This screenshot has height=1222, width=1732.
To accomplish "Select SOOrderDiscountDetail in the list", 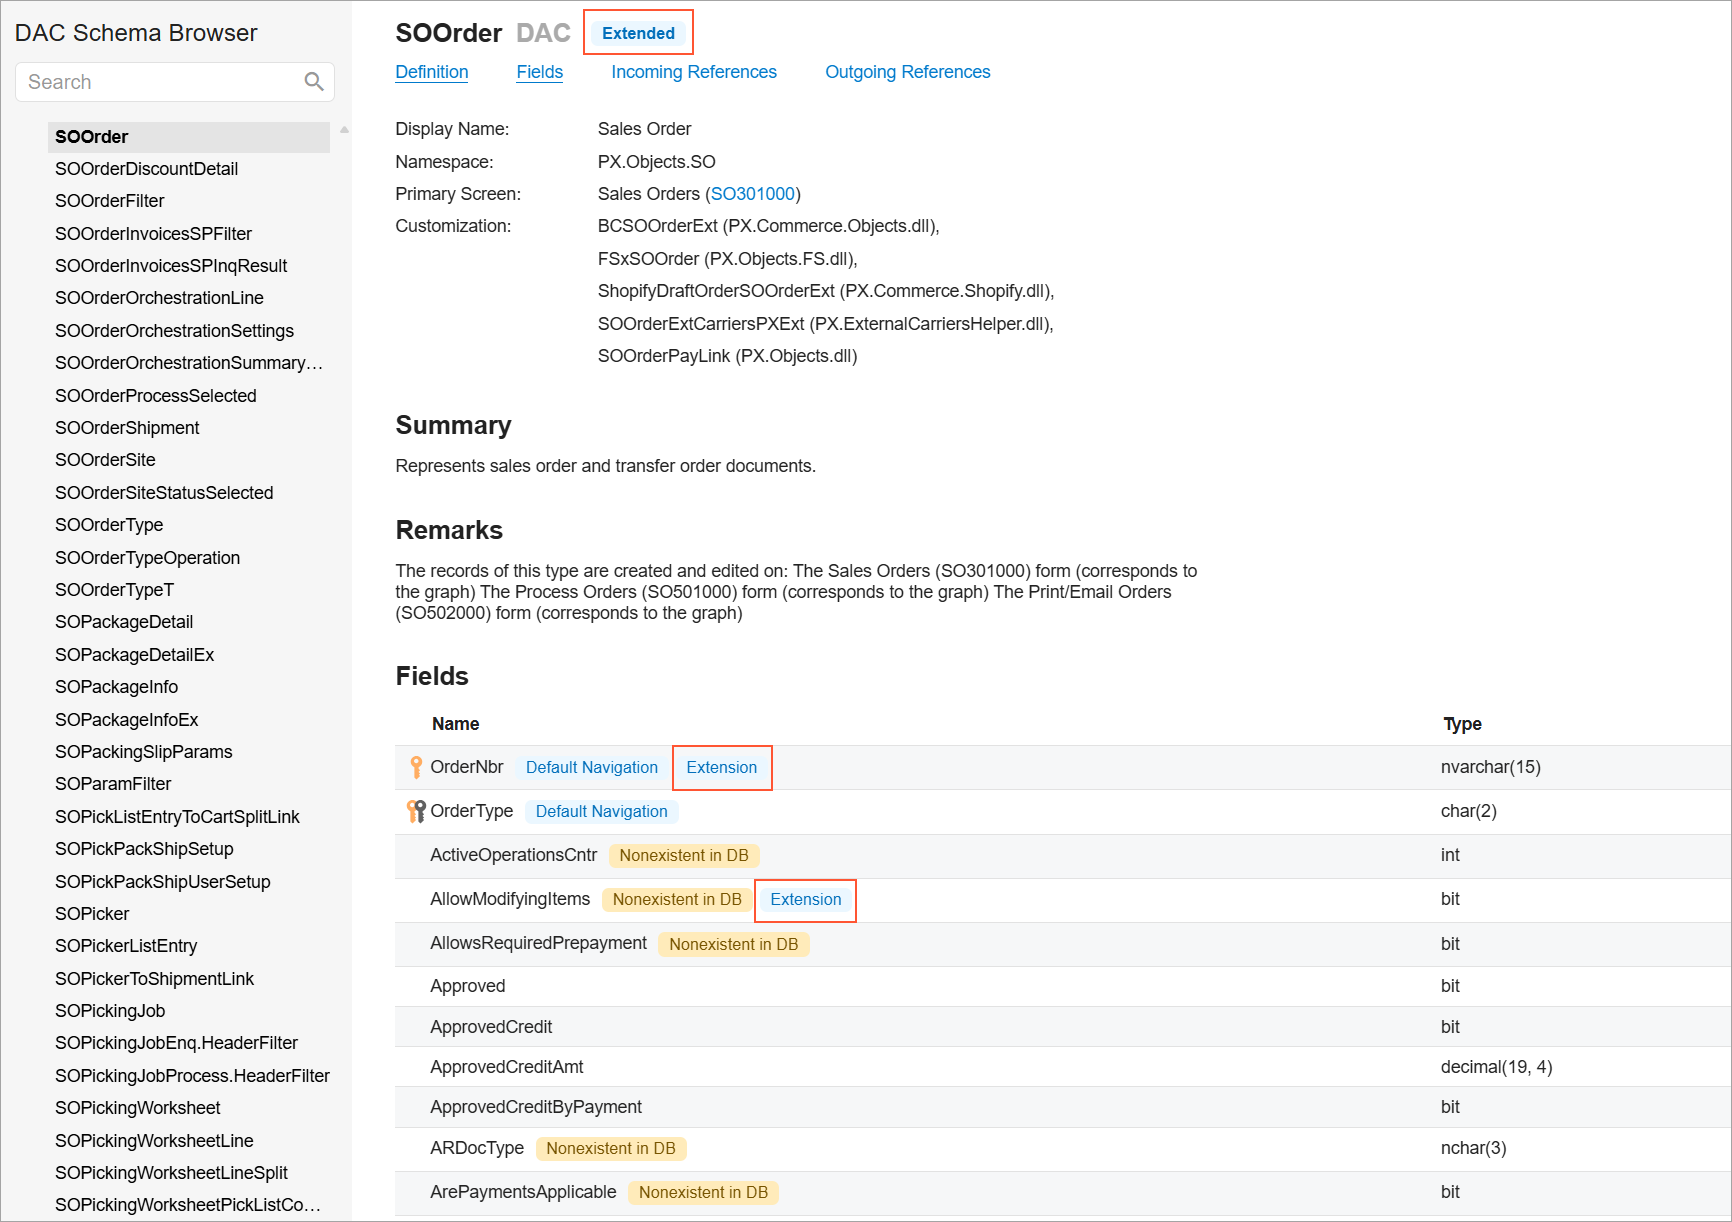I will point(147,169).
